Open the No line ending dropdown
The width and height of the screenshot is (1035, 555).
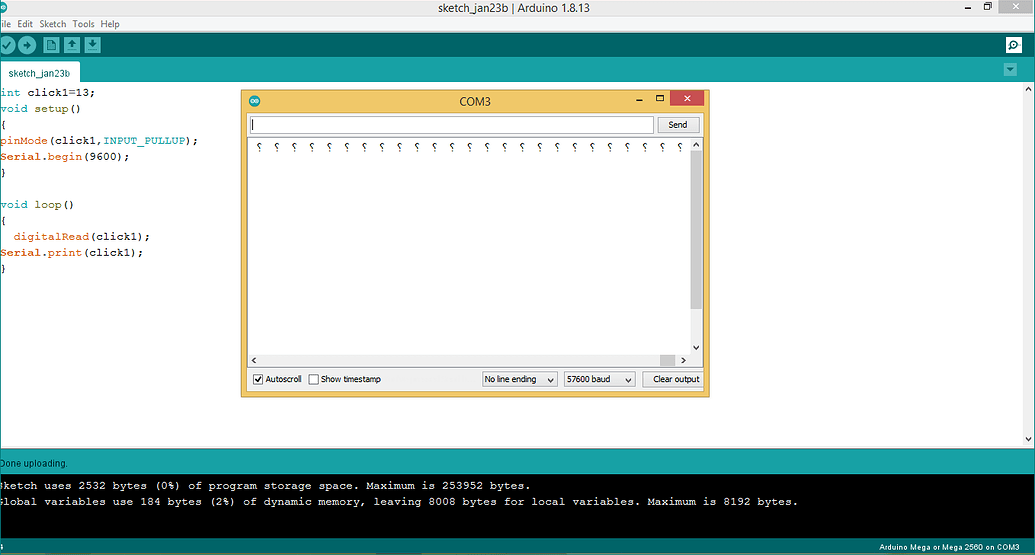click(519, 379)
